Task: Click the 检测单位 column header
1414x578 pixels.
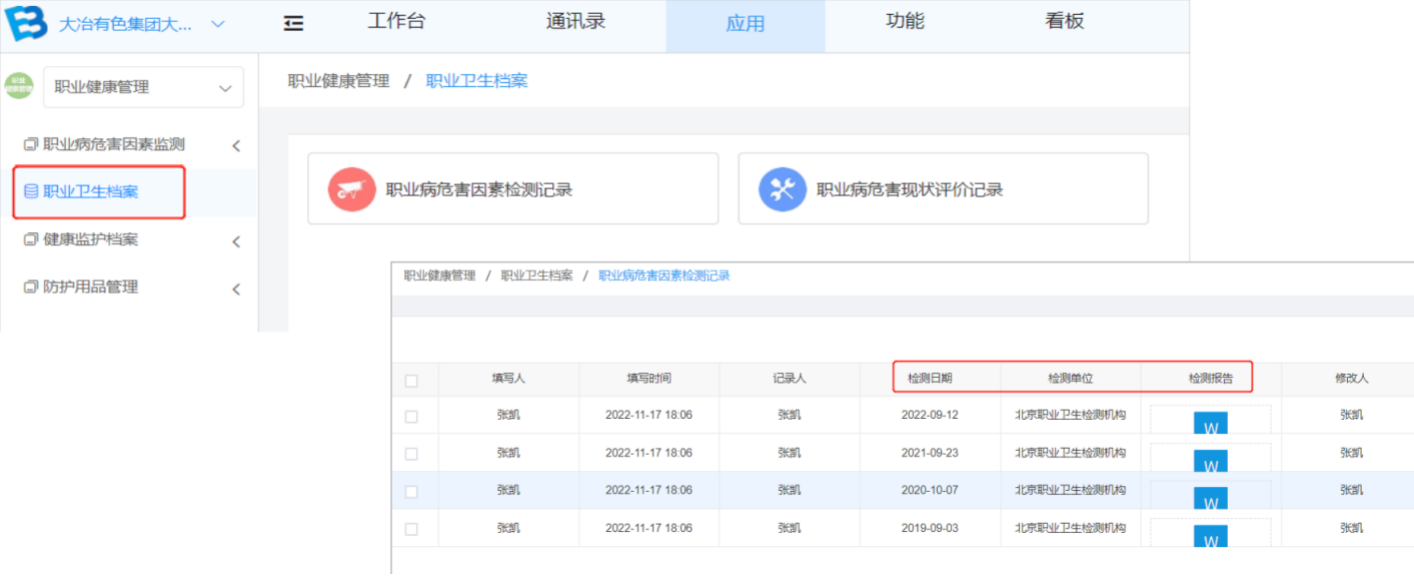Action: pos(1070,379)
